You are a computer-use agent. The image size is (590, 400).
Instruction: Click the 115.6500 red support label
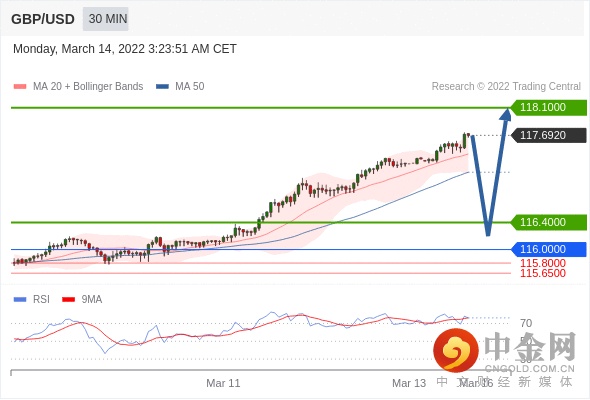(543, 273)
